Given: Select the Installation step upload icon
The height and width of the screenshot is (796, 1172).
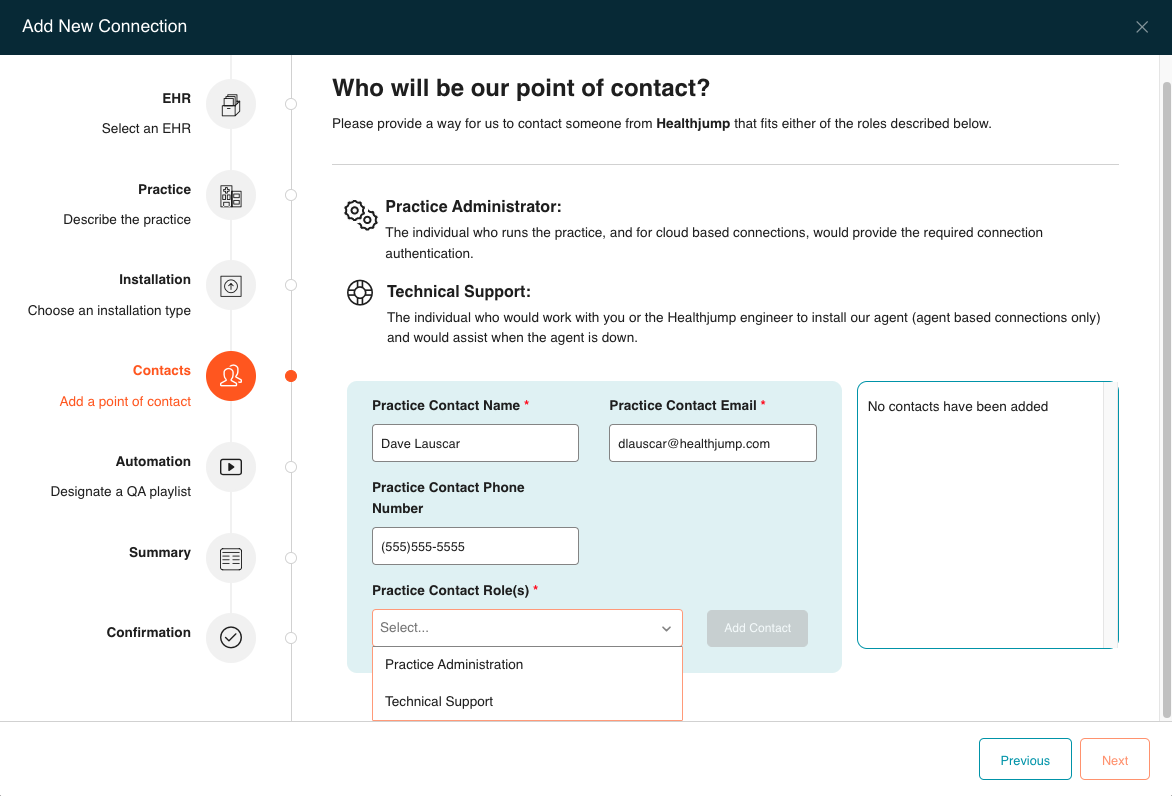Looking at the screenshot, I should pyautogui.click(x=231, y=286).
